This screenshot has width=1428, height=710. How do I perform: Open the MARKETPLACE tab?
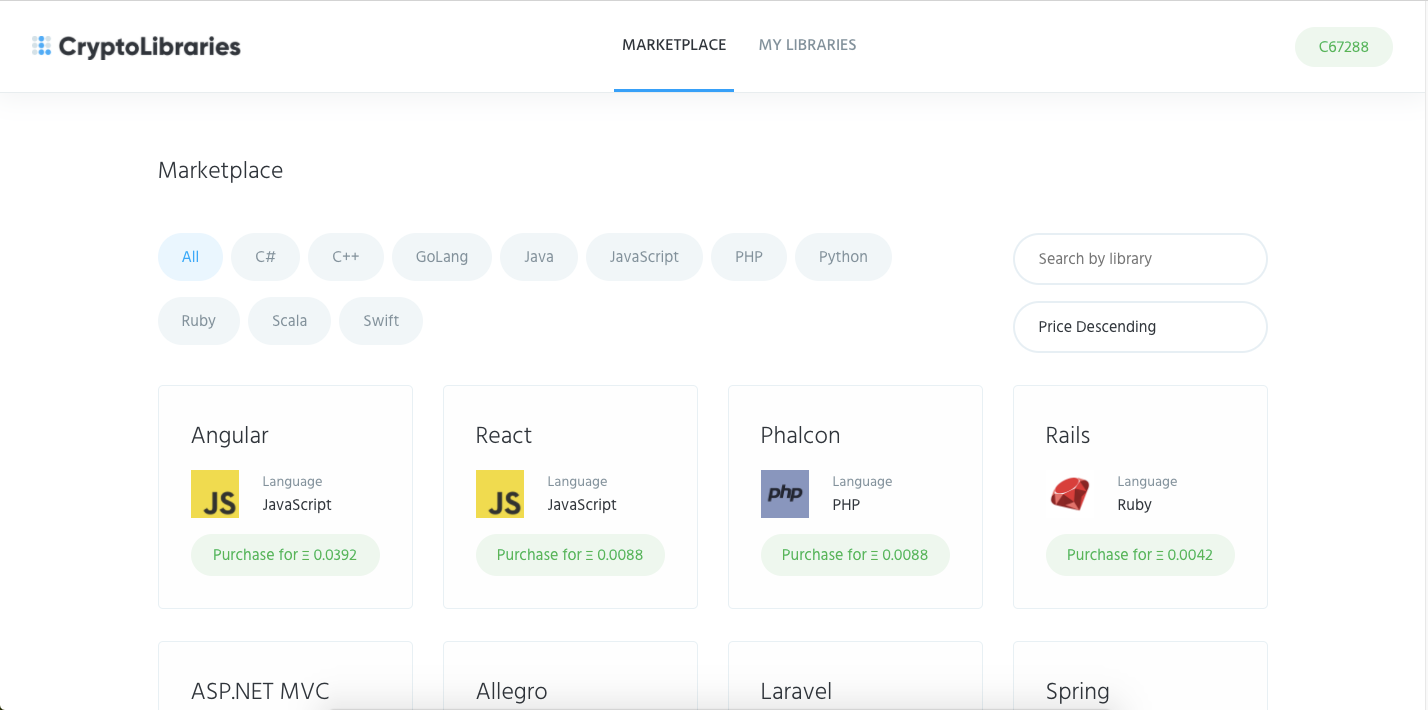674,44
